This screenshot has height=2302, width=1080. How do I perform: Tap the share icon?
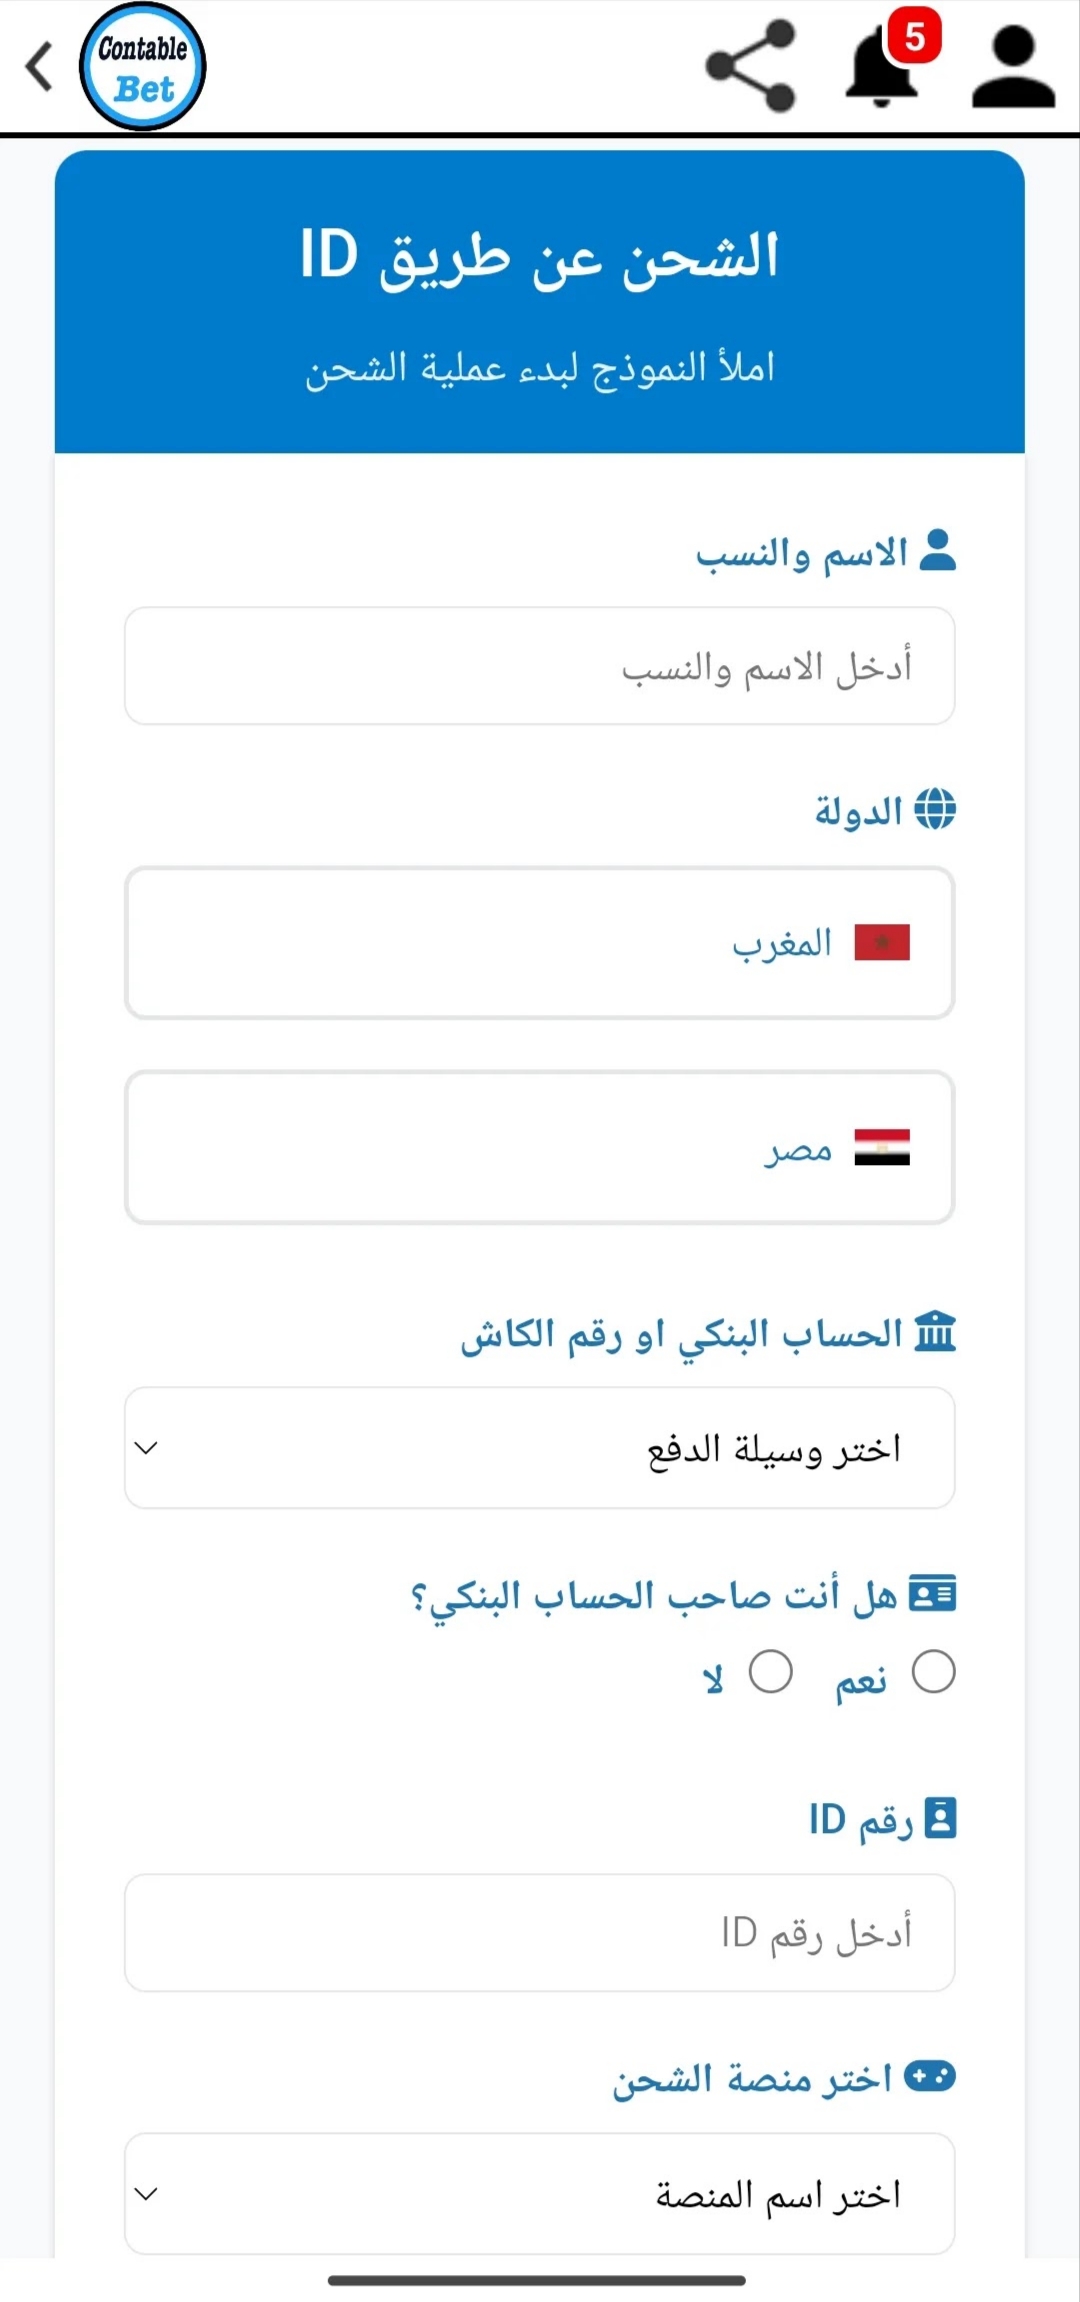751,66
